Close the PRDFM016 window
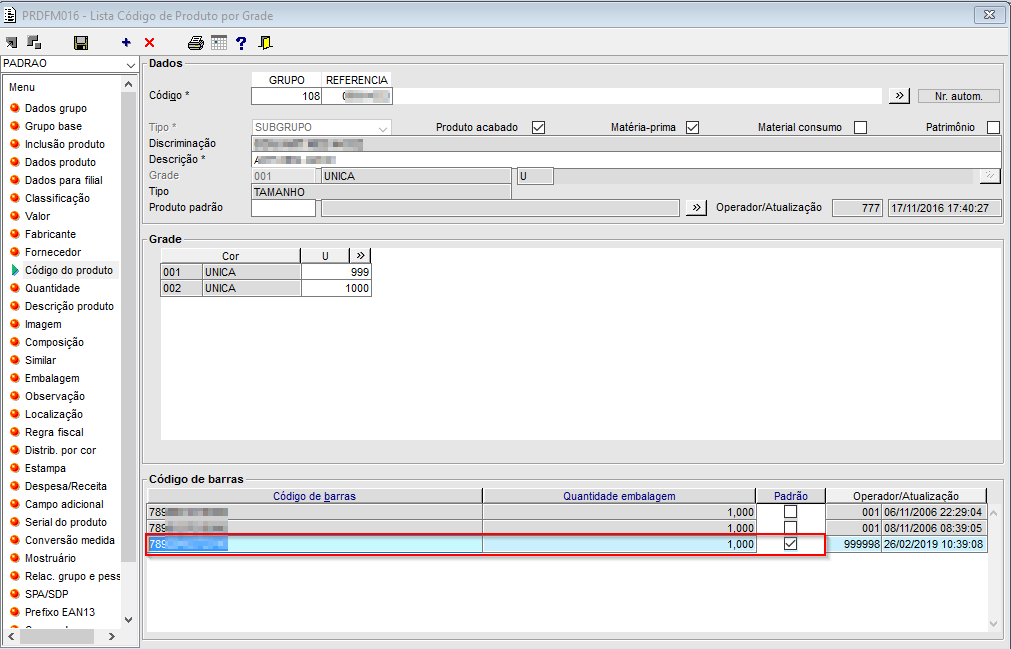 989,15
